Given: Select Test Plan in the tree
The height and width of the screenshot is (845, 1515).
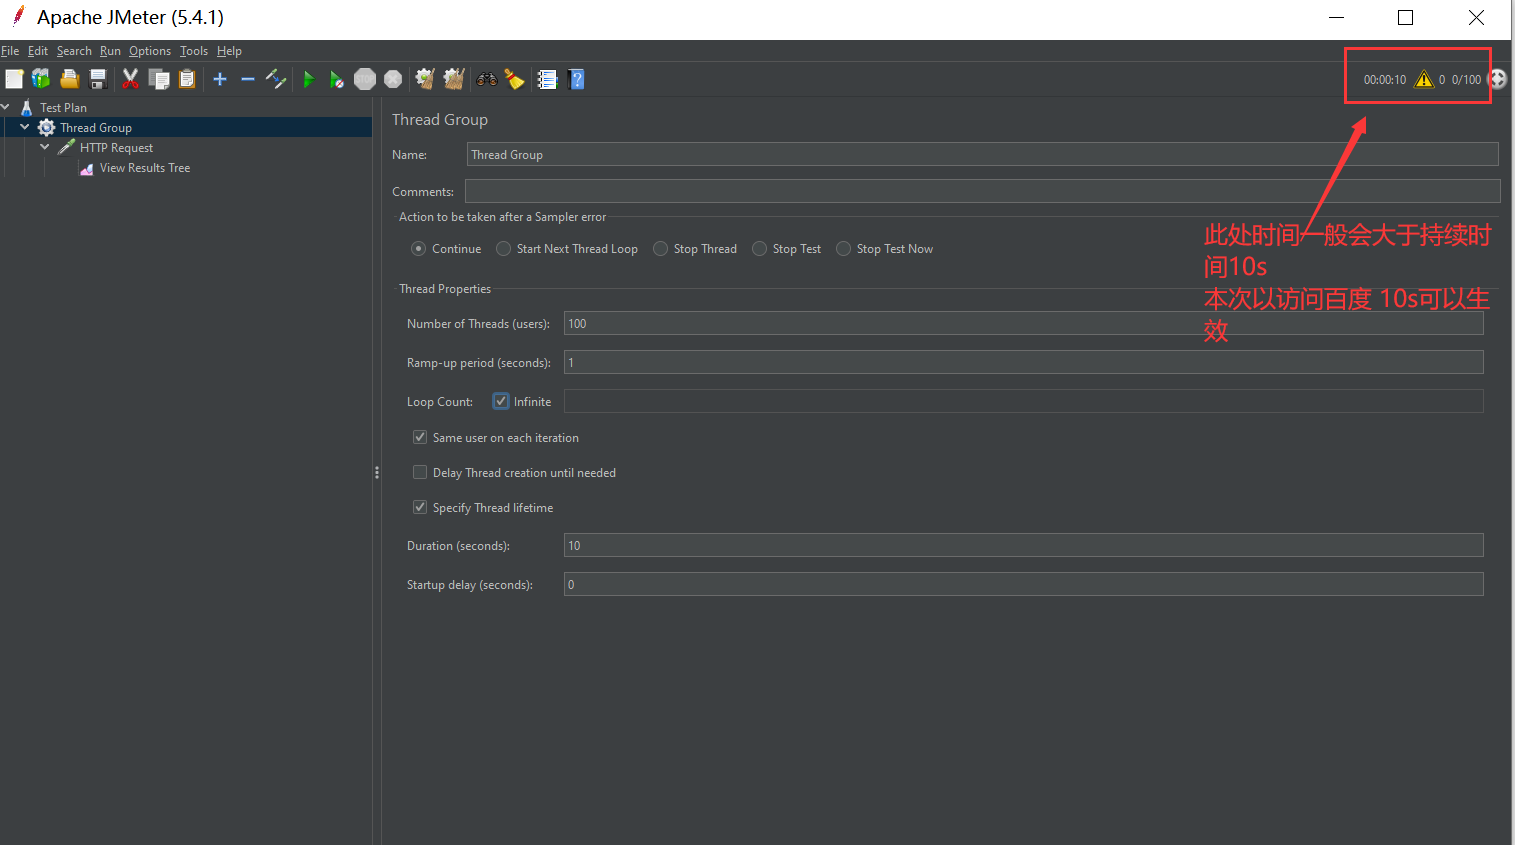Looking at the screenshot, I should pyautogui.click(x=63, y=108).
